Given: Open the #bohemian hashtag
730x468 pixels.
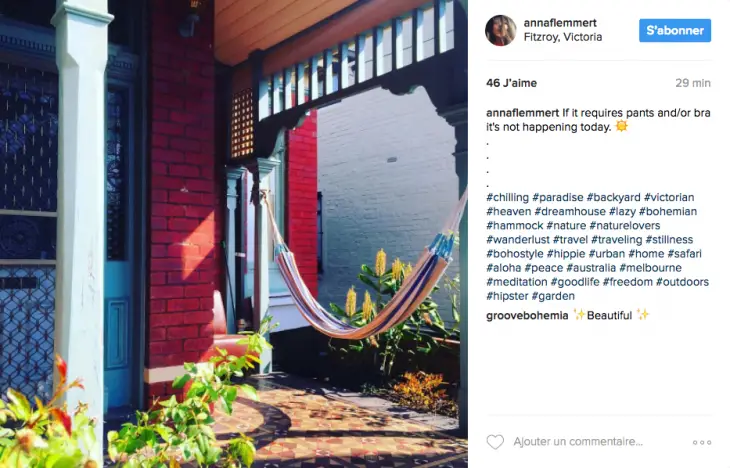Looking at the screenshot, I should click(668, 211).
